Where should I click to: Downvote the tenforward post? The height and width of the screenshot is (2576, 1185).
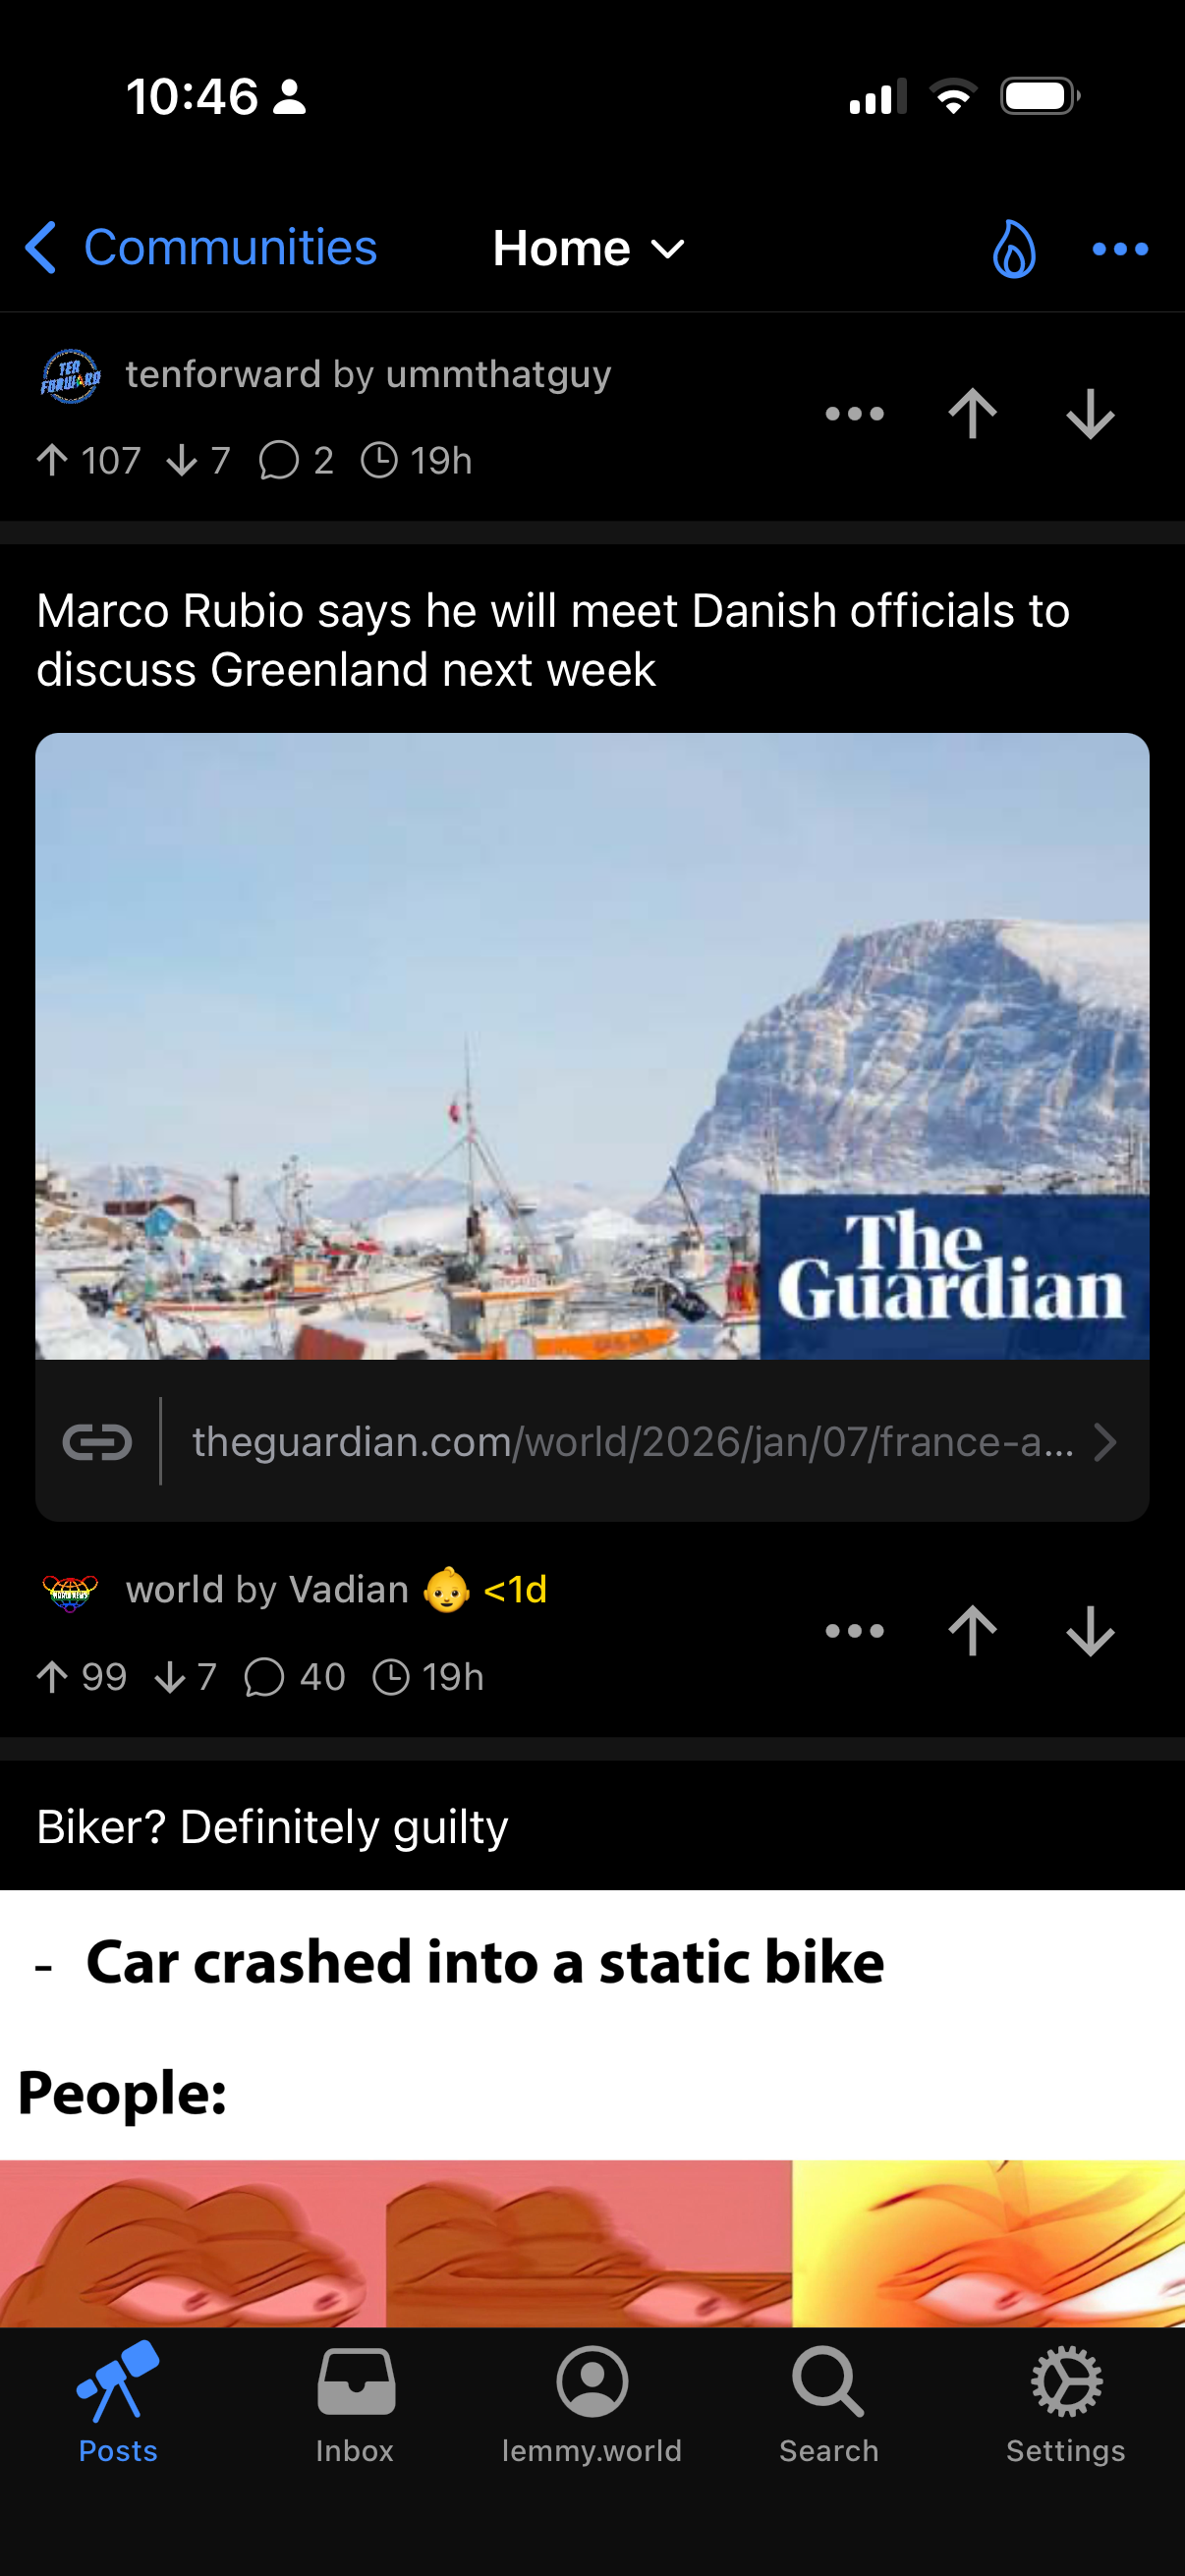[x=1090, y=413]
